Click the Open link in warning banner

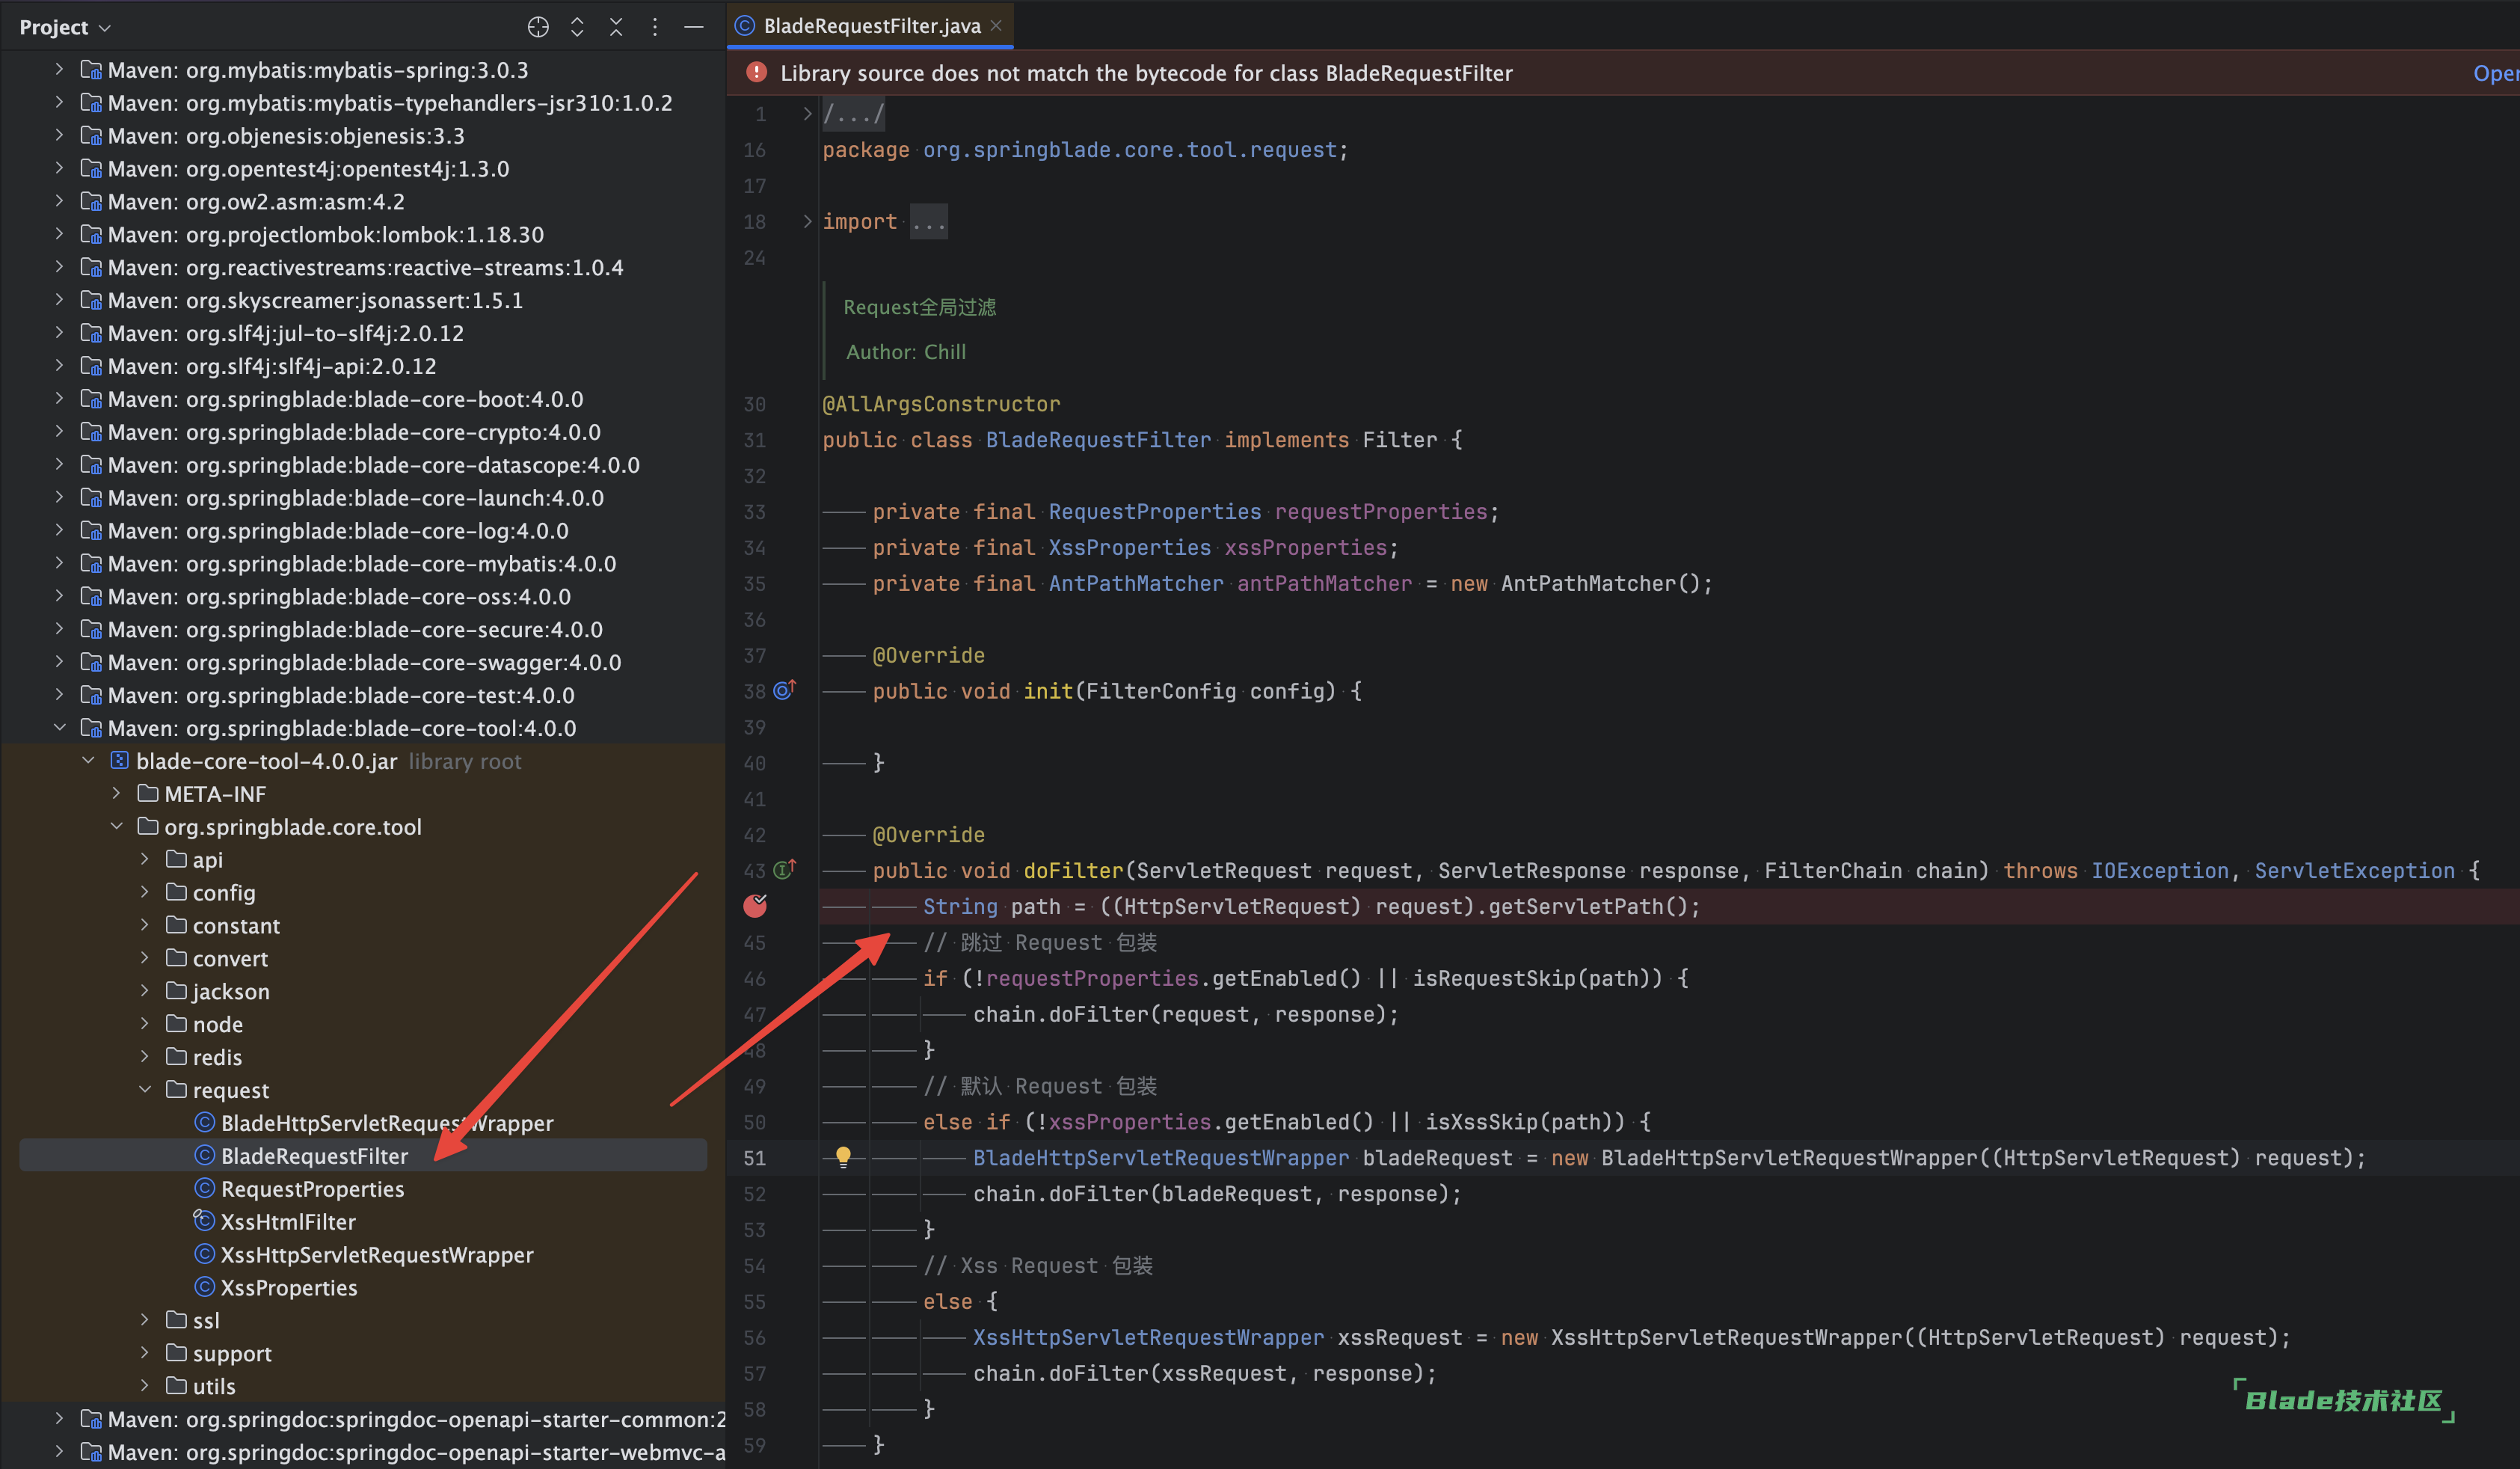coord(2495,73)
